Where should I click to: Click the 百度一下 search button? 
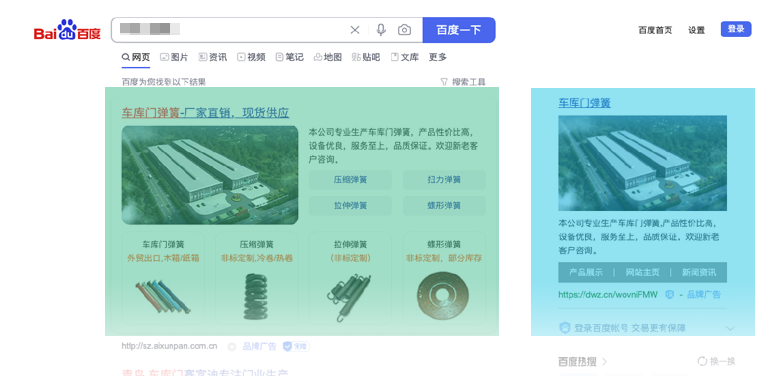coord(459,30)
